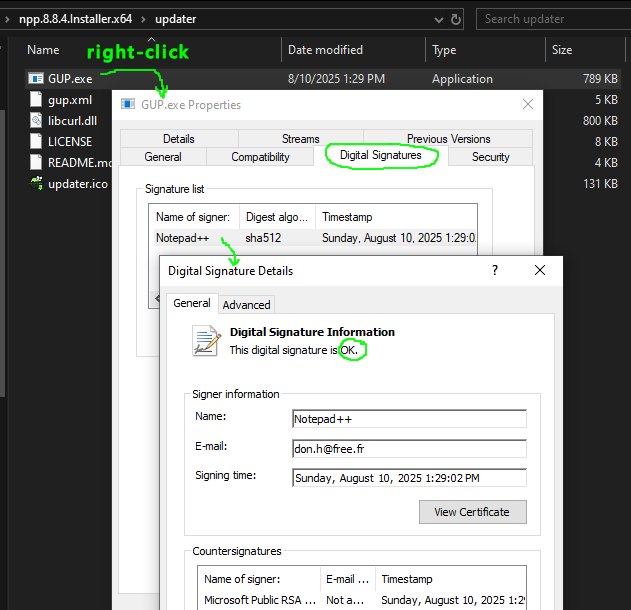The height and width of the screenshot is (610, 631).
Task: Expand breadcrumb arrow before updater folder
Action: click(143, 19)
